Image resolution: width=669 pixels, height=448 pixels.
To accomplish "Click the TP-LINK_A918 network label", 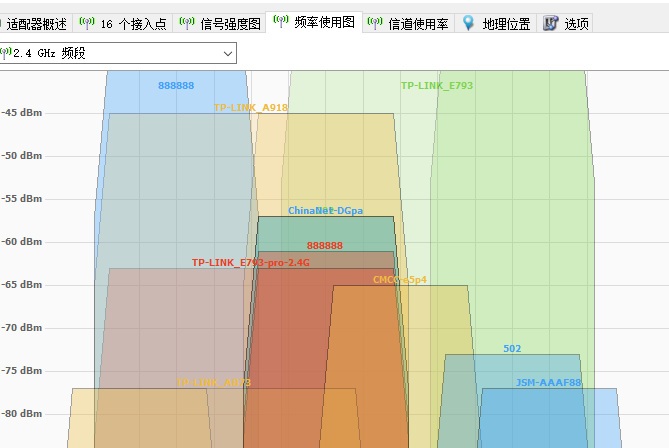I will (x=251, y=108).
